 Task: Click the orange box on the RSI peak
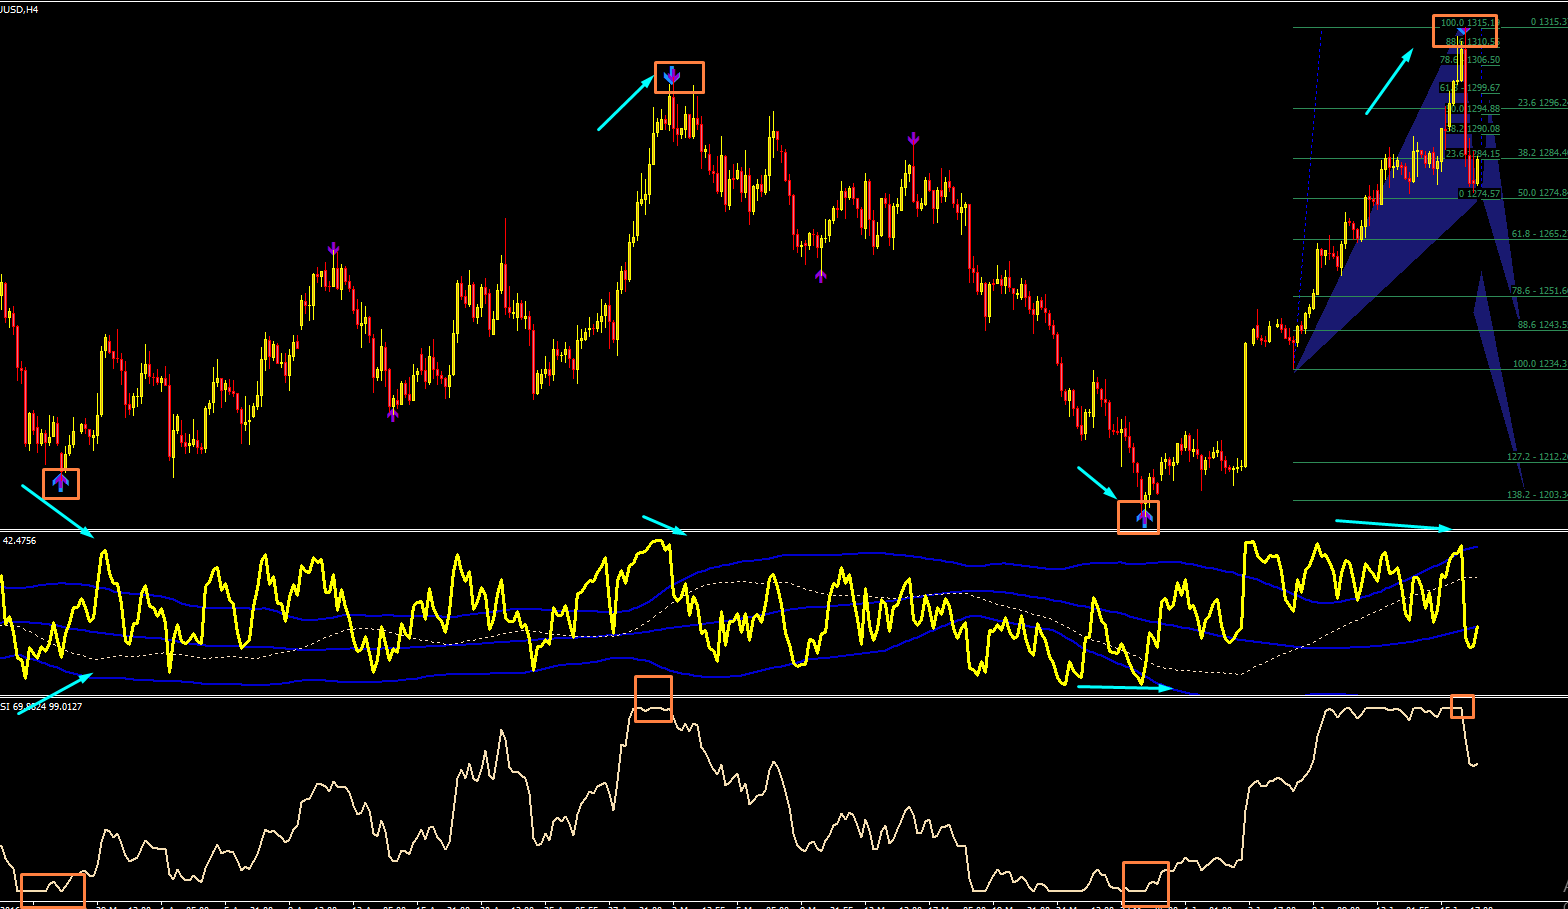point(654,699)
